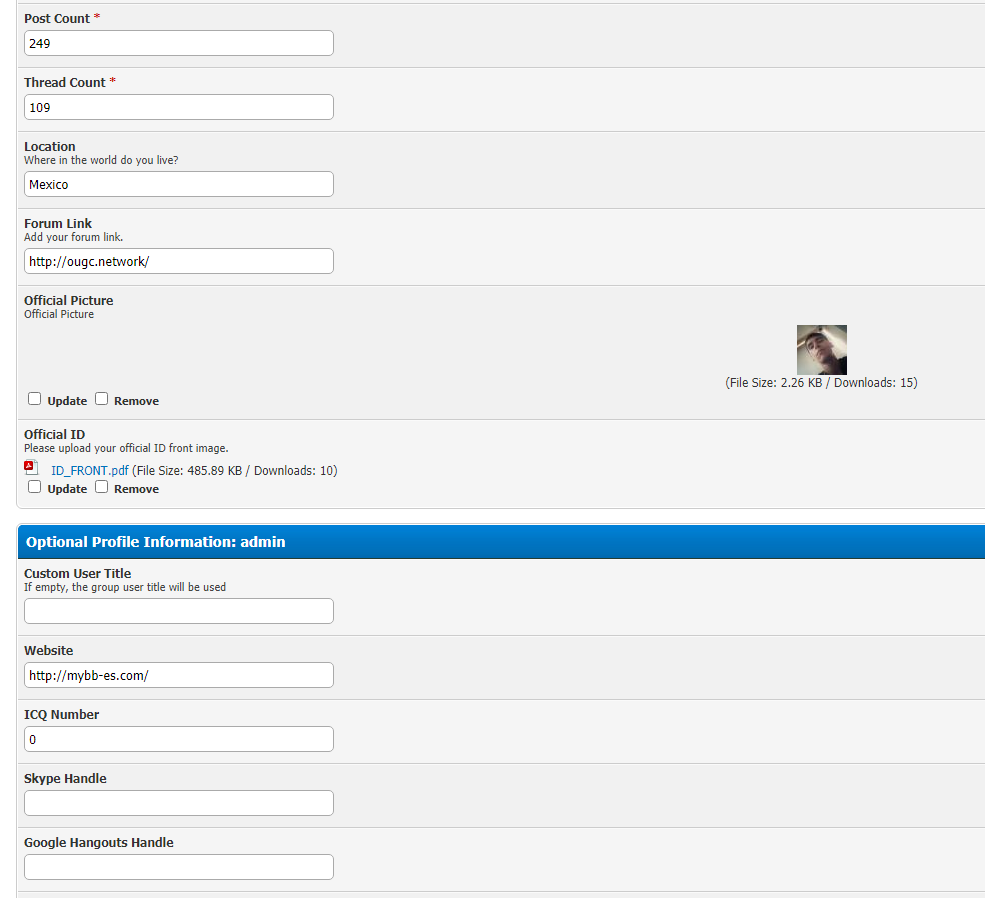
Task: Check Remove box under Official Picture
Action: click(x=102, y=399)
